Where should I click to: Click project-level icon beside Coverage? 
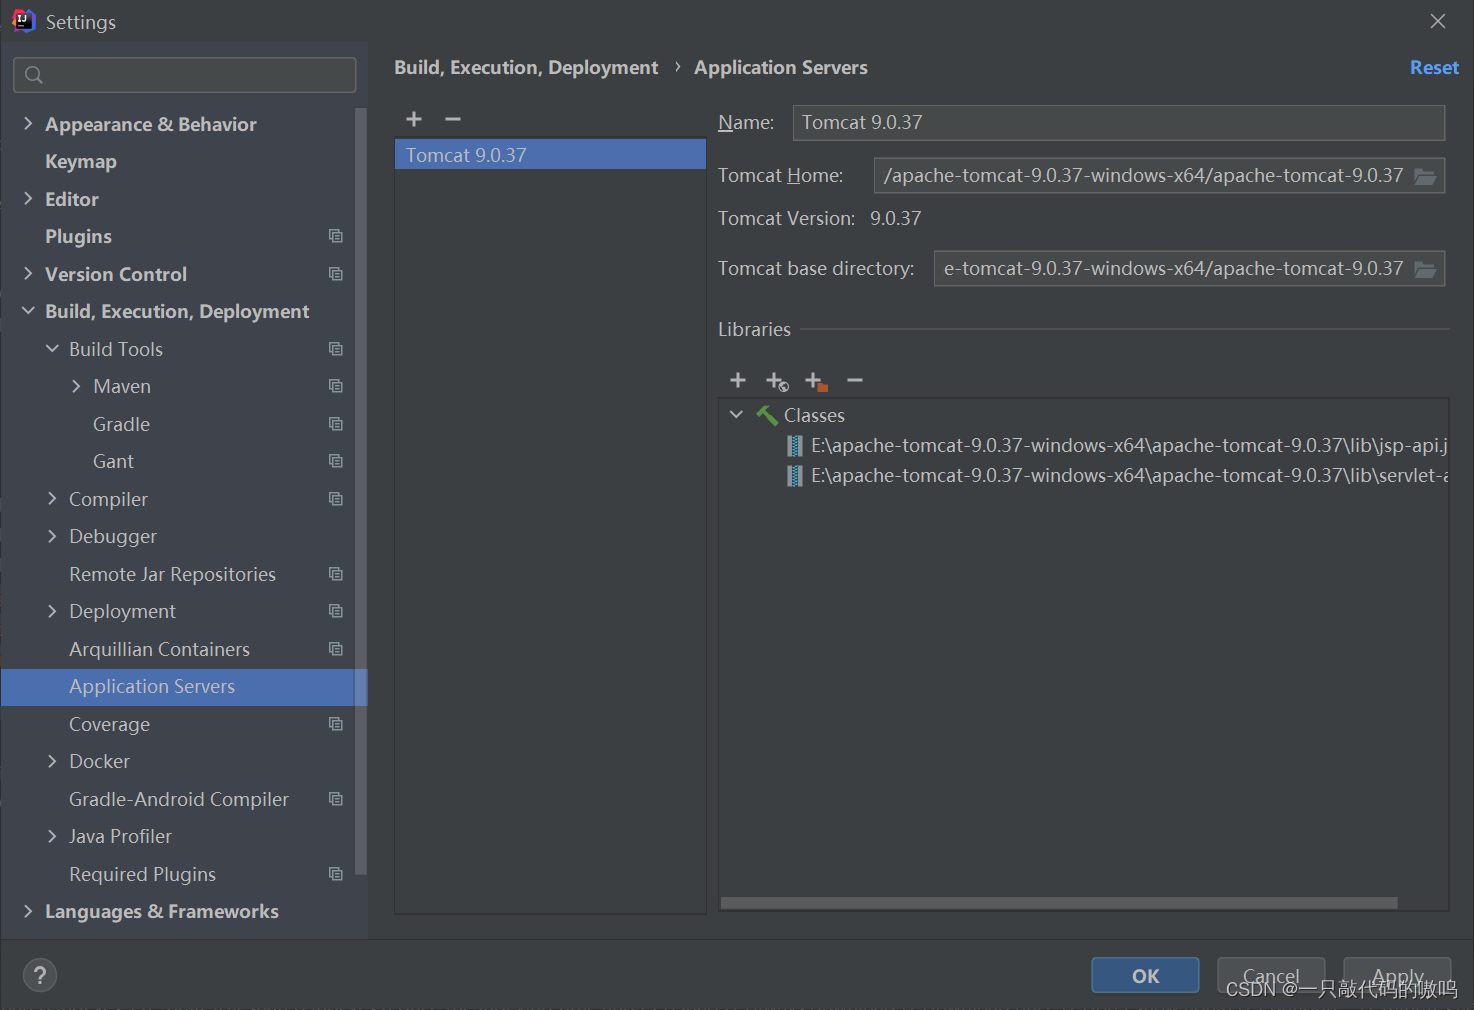click(336, 724)
